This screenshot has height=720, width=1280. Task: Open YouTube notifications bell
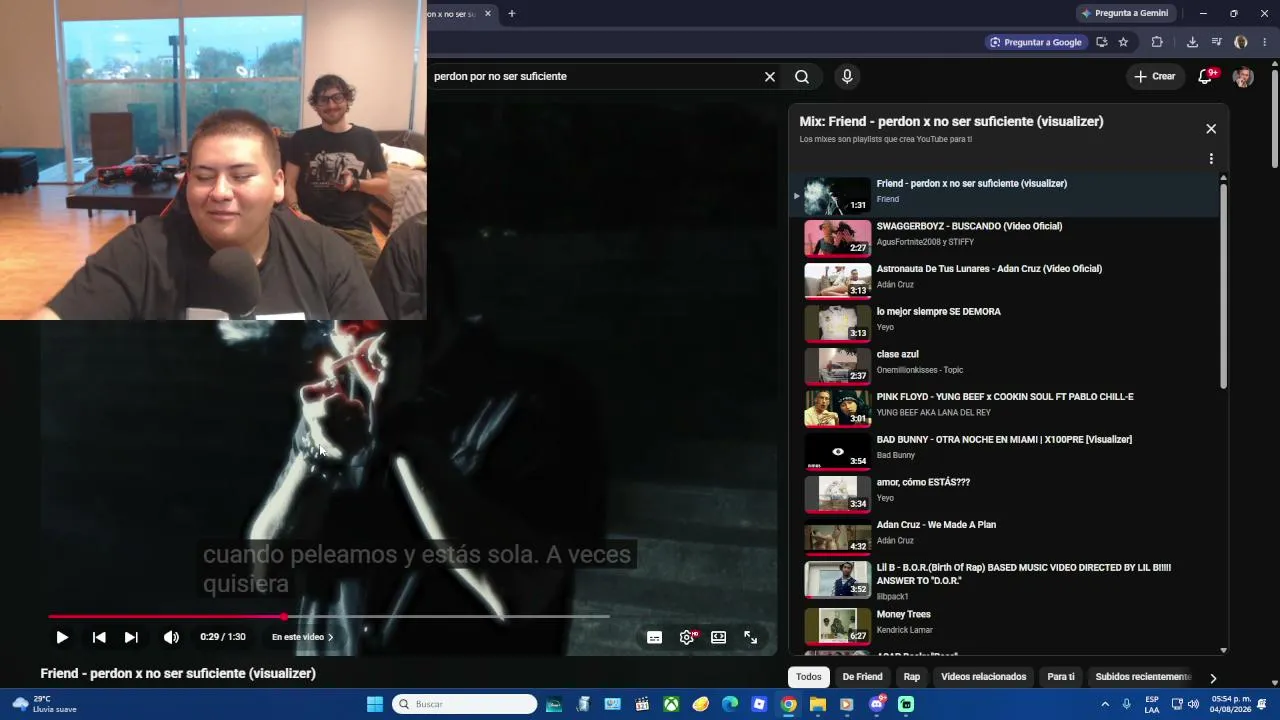click(x=1206, y=76)
